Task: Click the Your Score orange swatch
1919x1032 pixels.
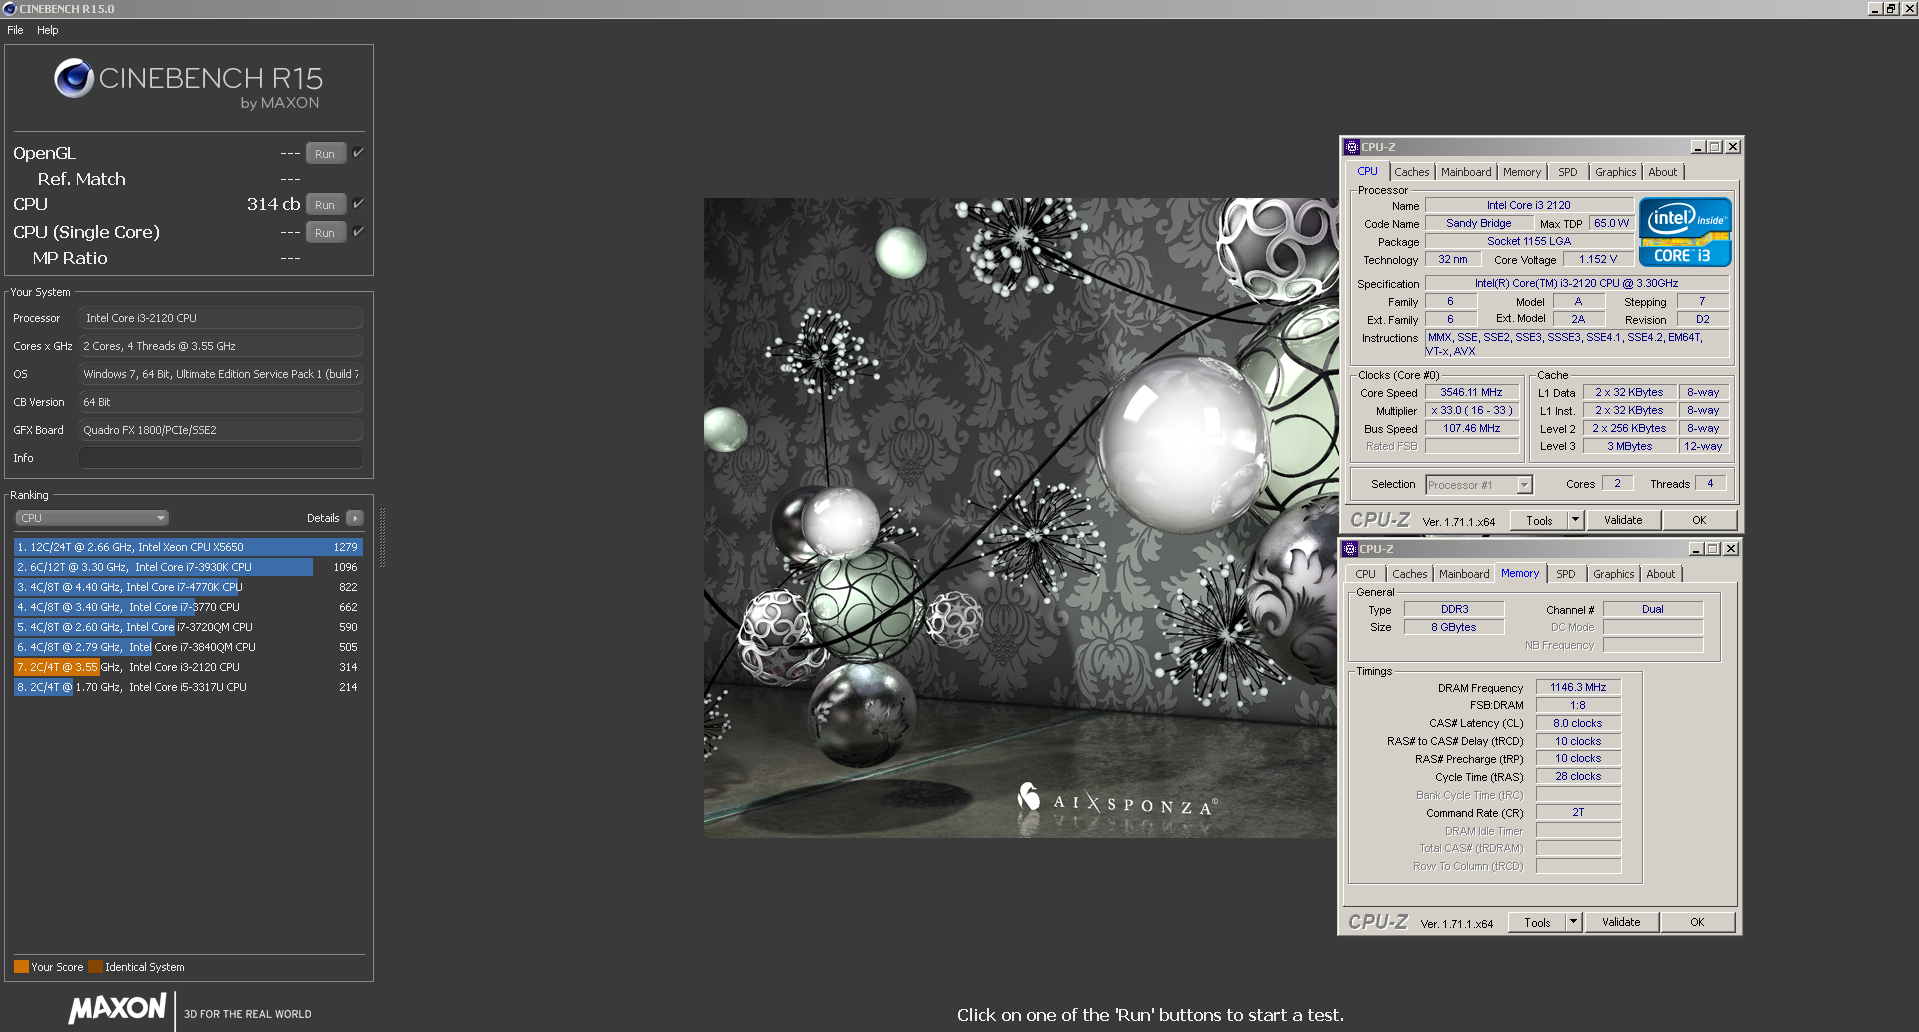Action: 21,967
